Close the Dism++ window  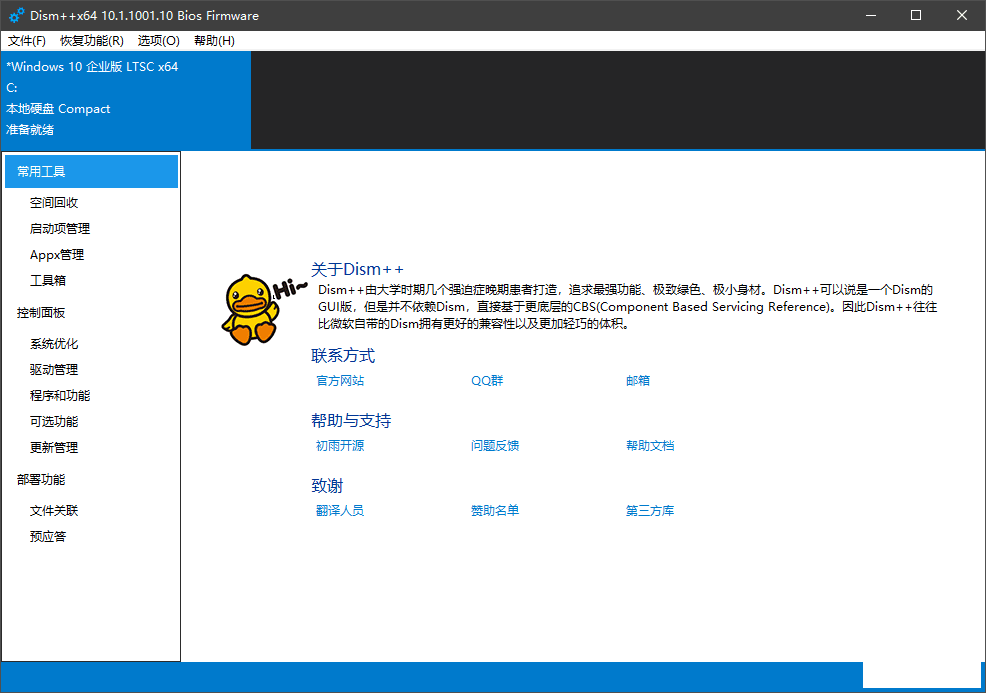pos(962,15)
